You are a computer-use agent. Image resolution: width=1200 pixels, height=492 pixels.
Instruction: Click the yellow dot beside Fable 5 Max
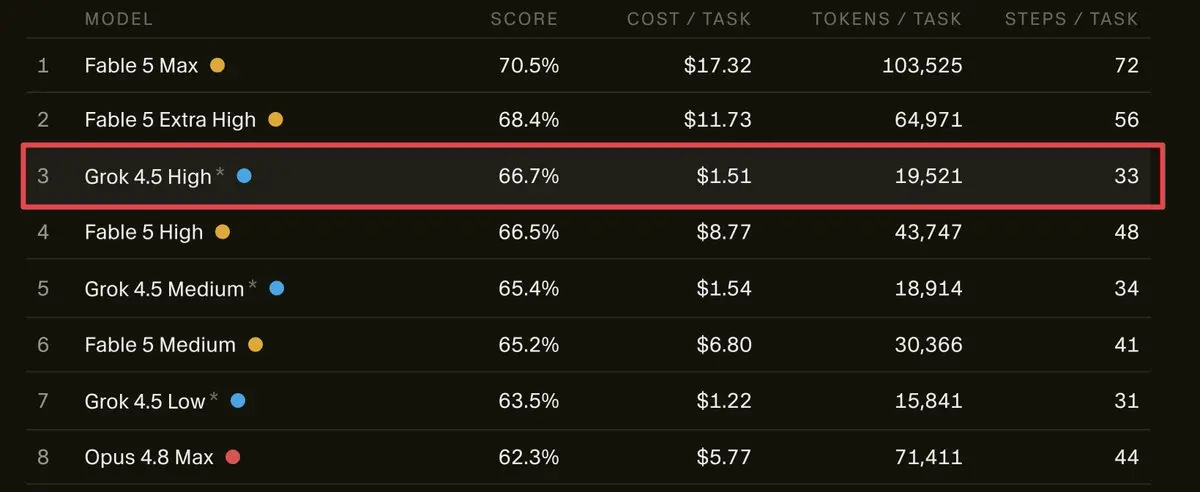[x=217, y=66]
